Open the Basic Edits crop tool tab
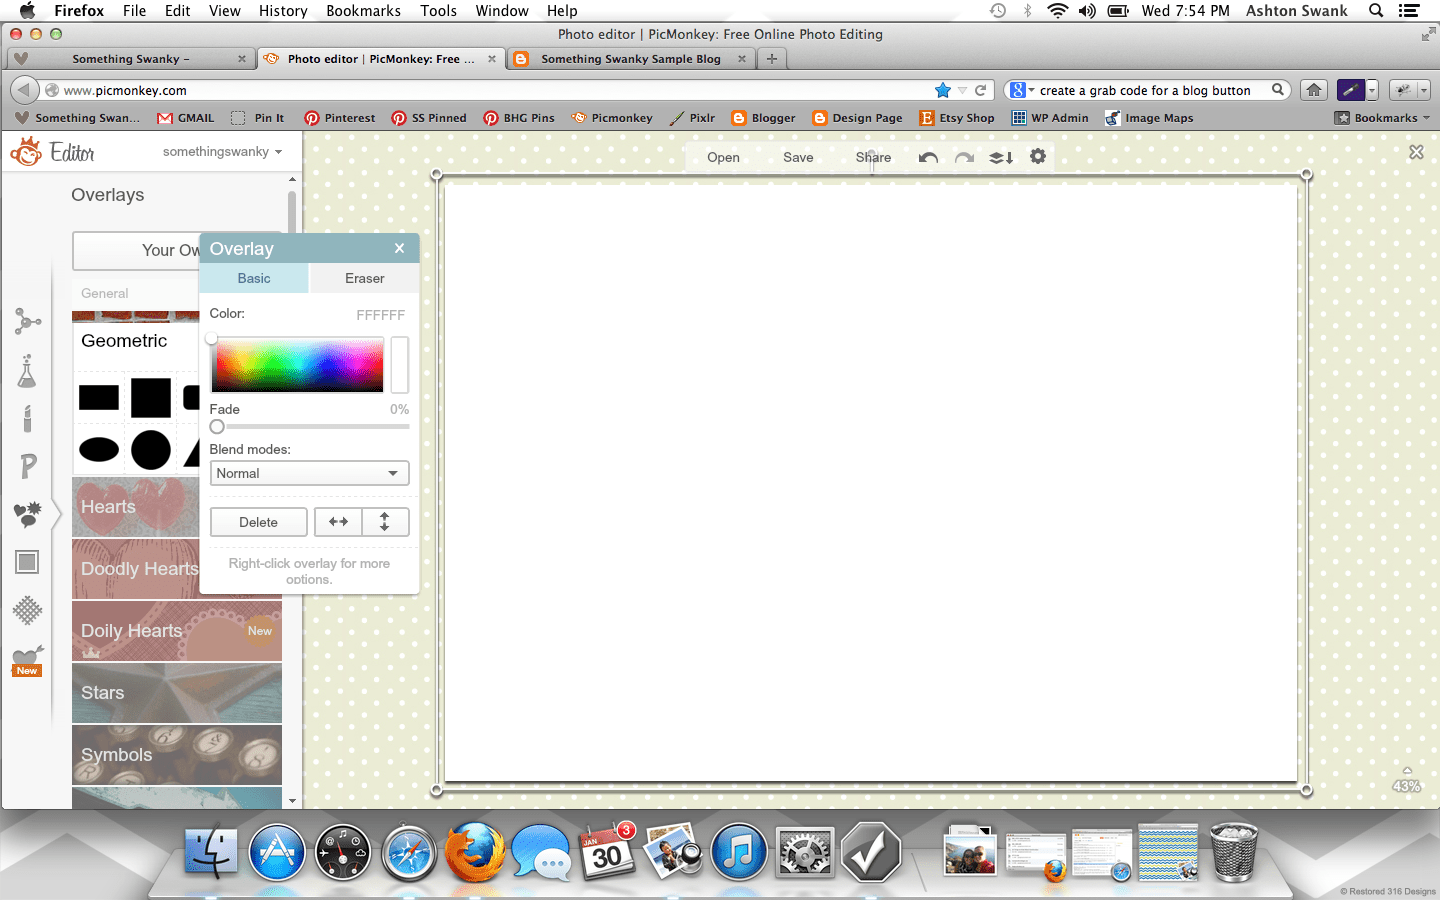The height and width of the screenshot is (900, 1440). pos(27,321)
